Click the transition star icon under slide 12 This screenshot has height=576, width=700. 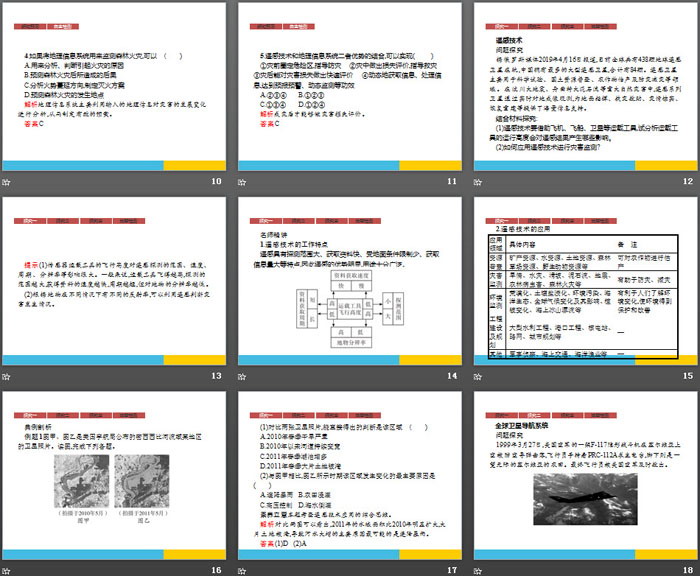[478, 181]
